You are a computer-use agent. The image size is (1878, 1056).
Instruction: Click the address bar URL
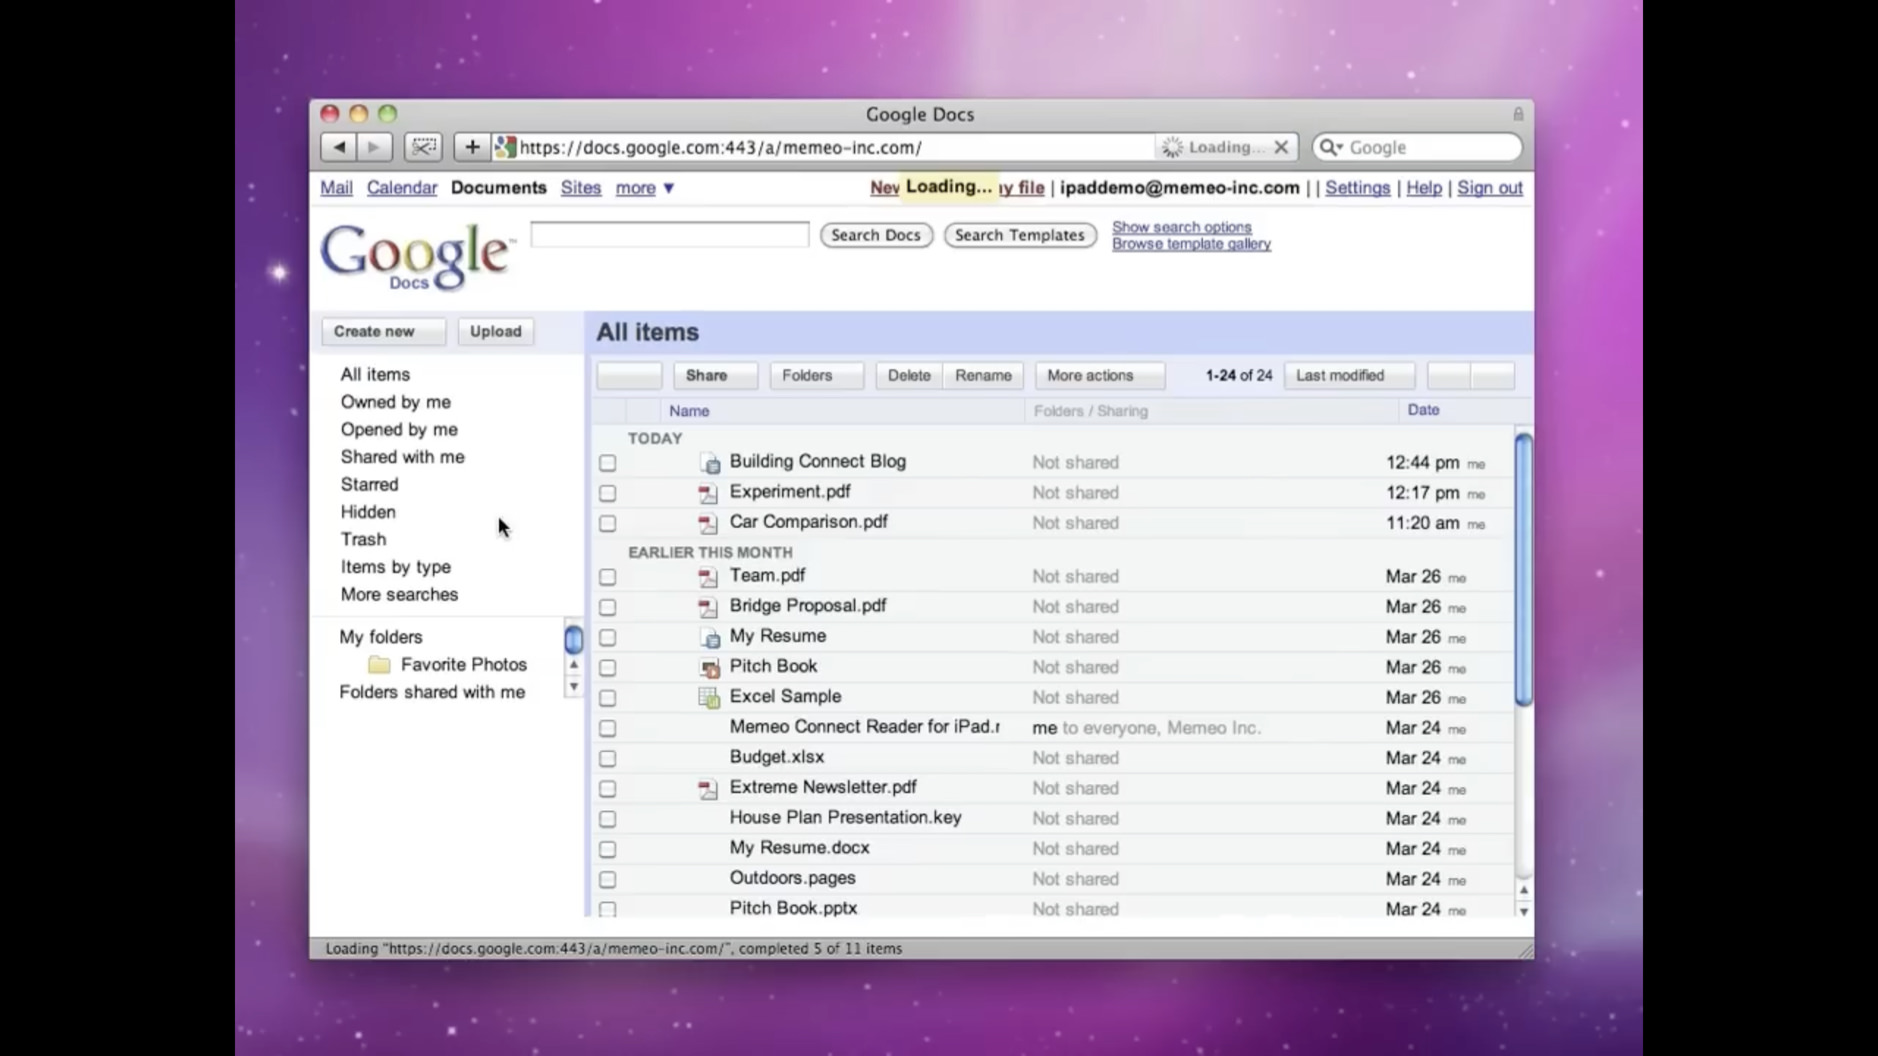click(720, 147)
